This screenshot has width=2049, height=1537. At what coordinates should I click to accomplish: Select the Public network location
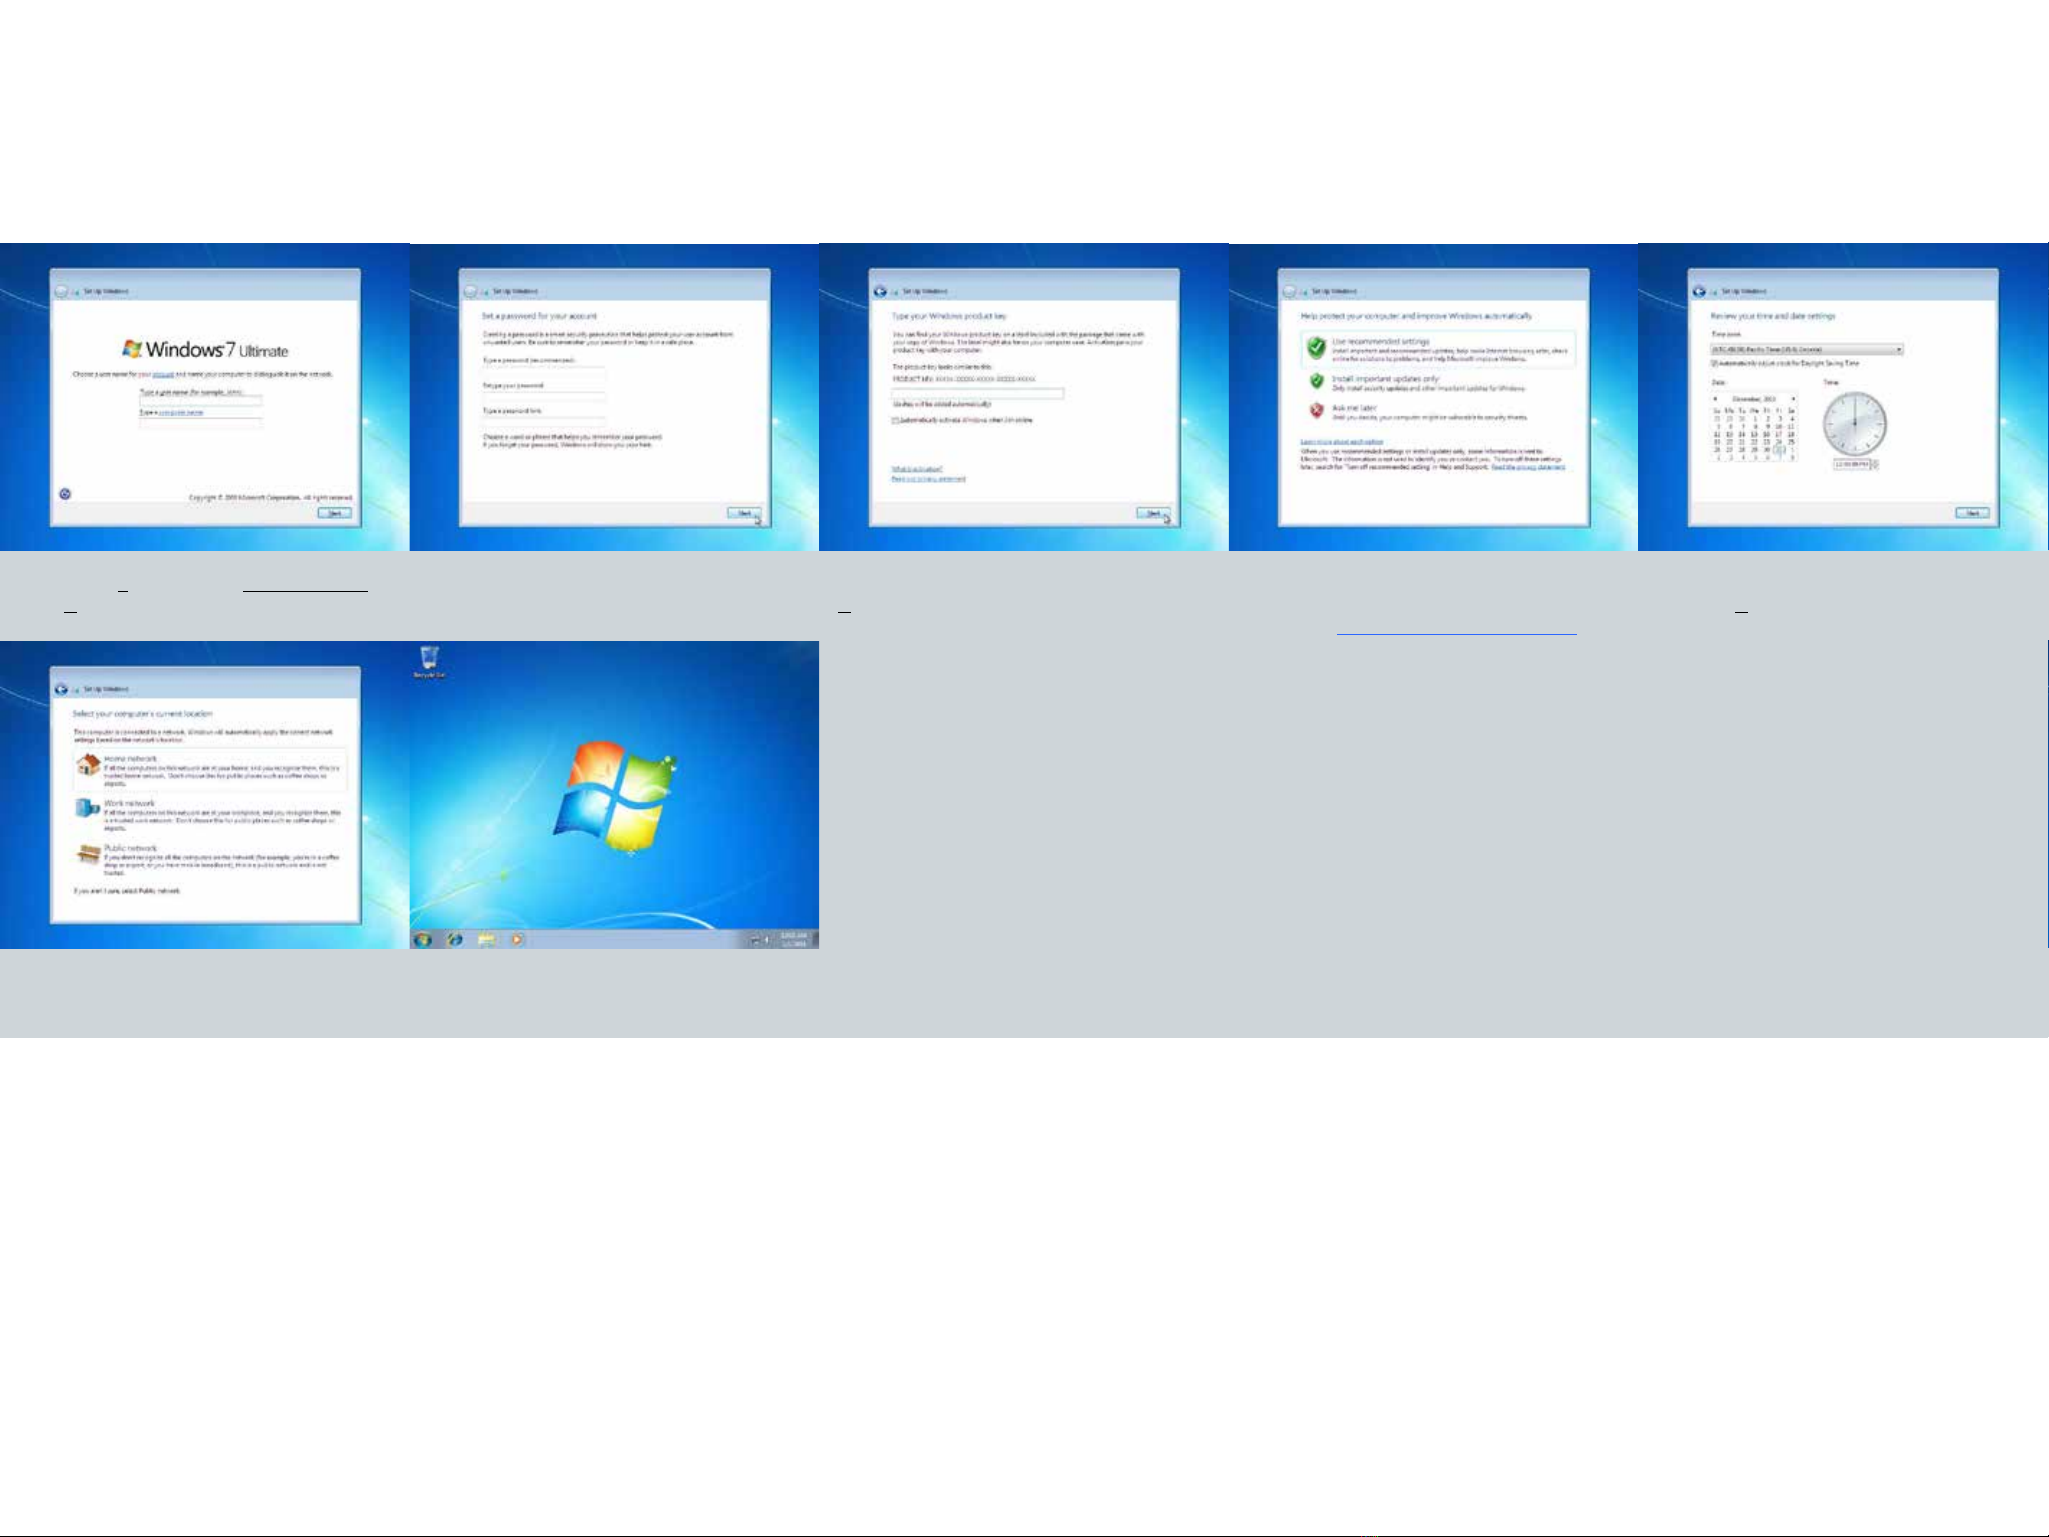[210, 860]
